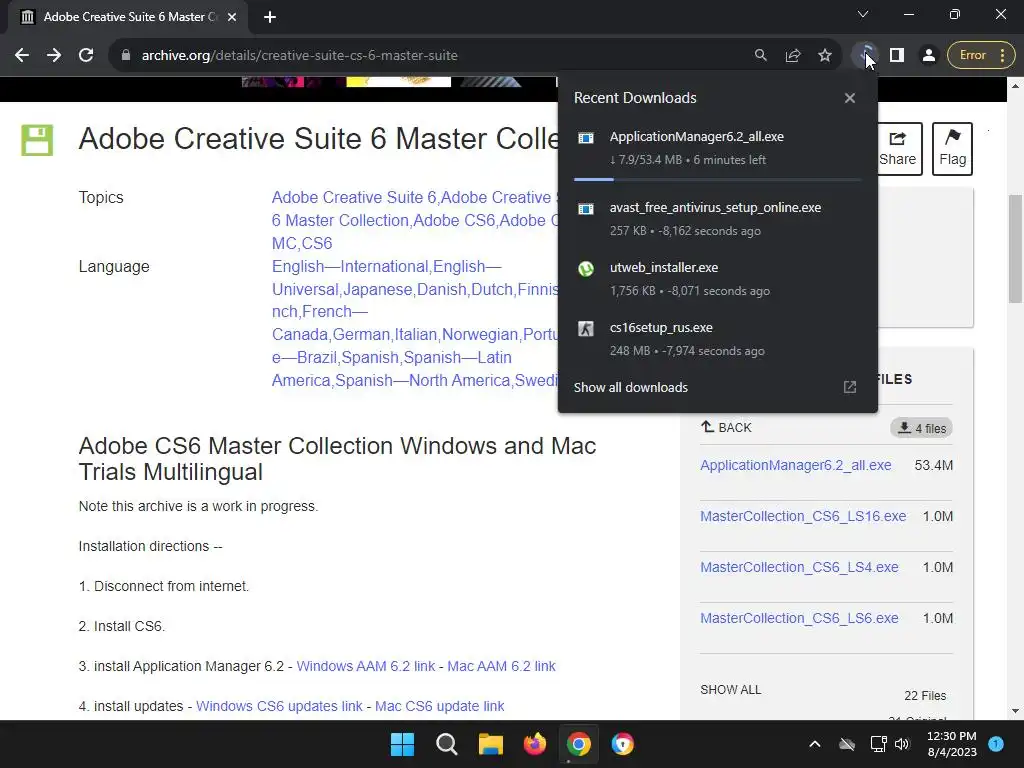
Task: Close the Adobe Creative Suite 6 tab
Action: (232, 17)
